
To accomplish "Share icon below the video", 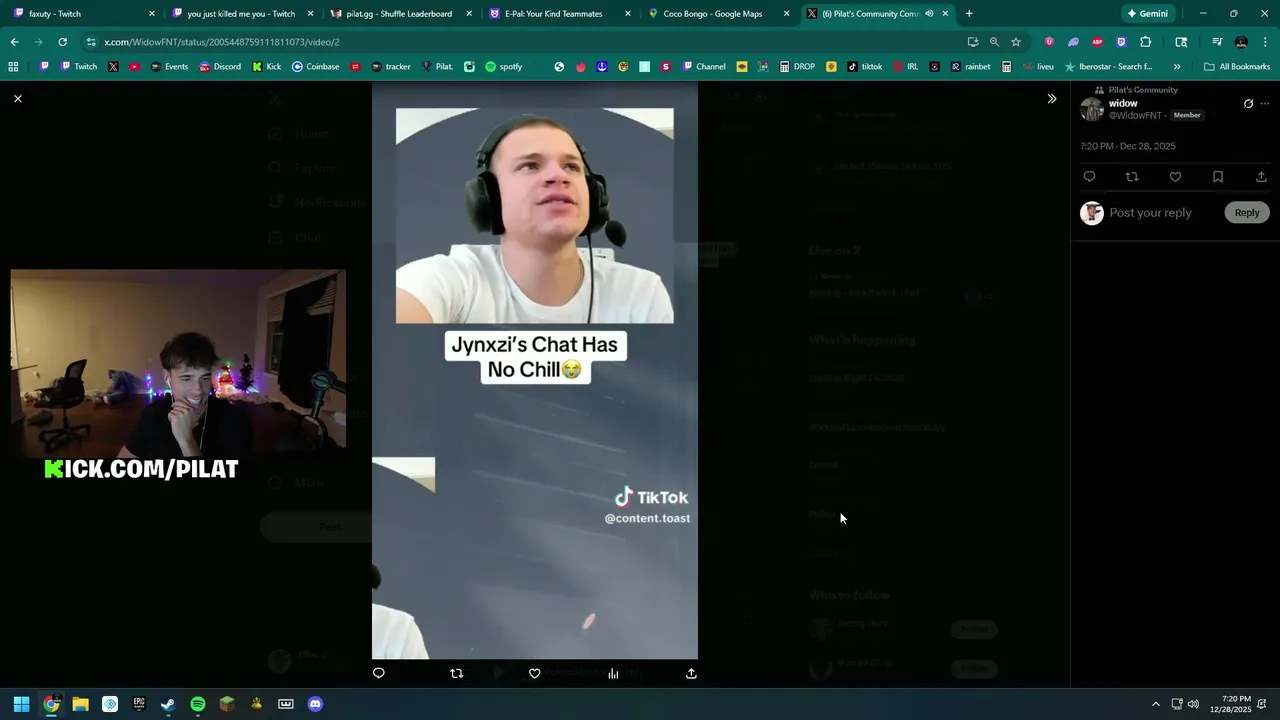I will [x=691, y=673].
